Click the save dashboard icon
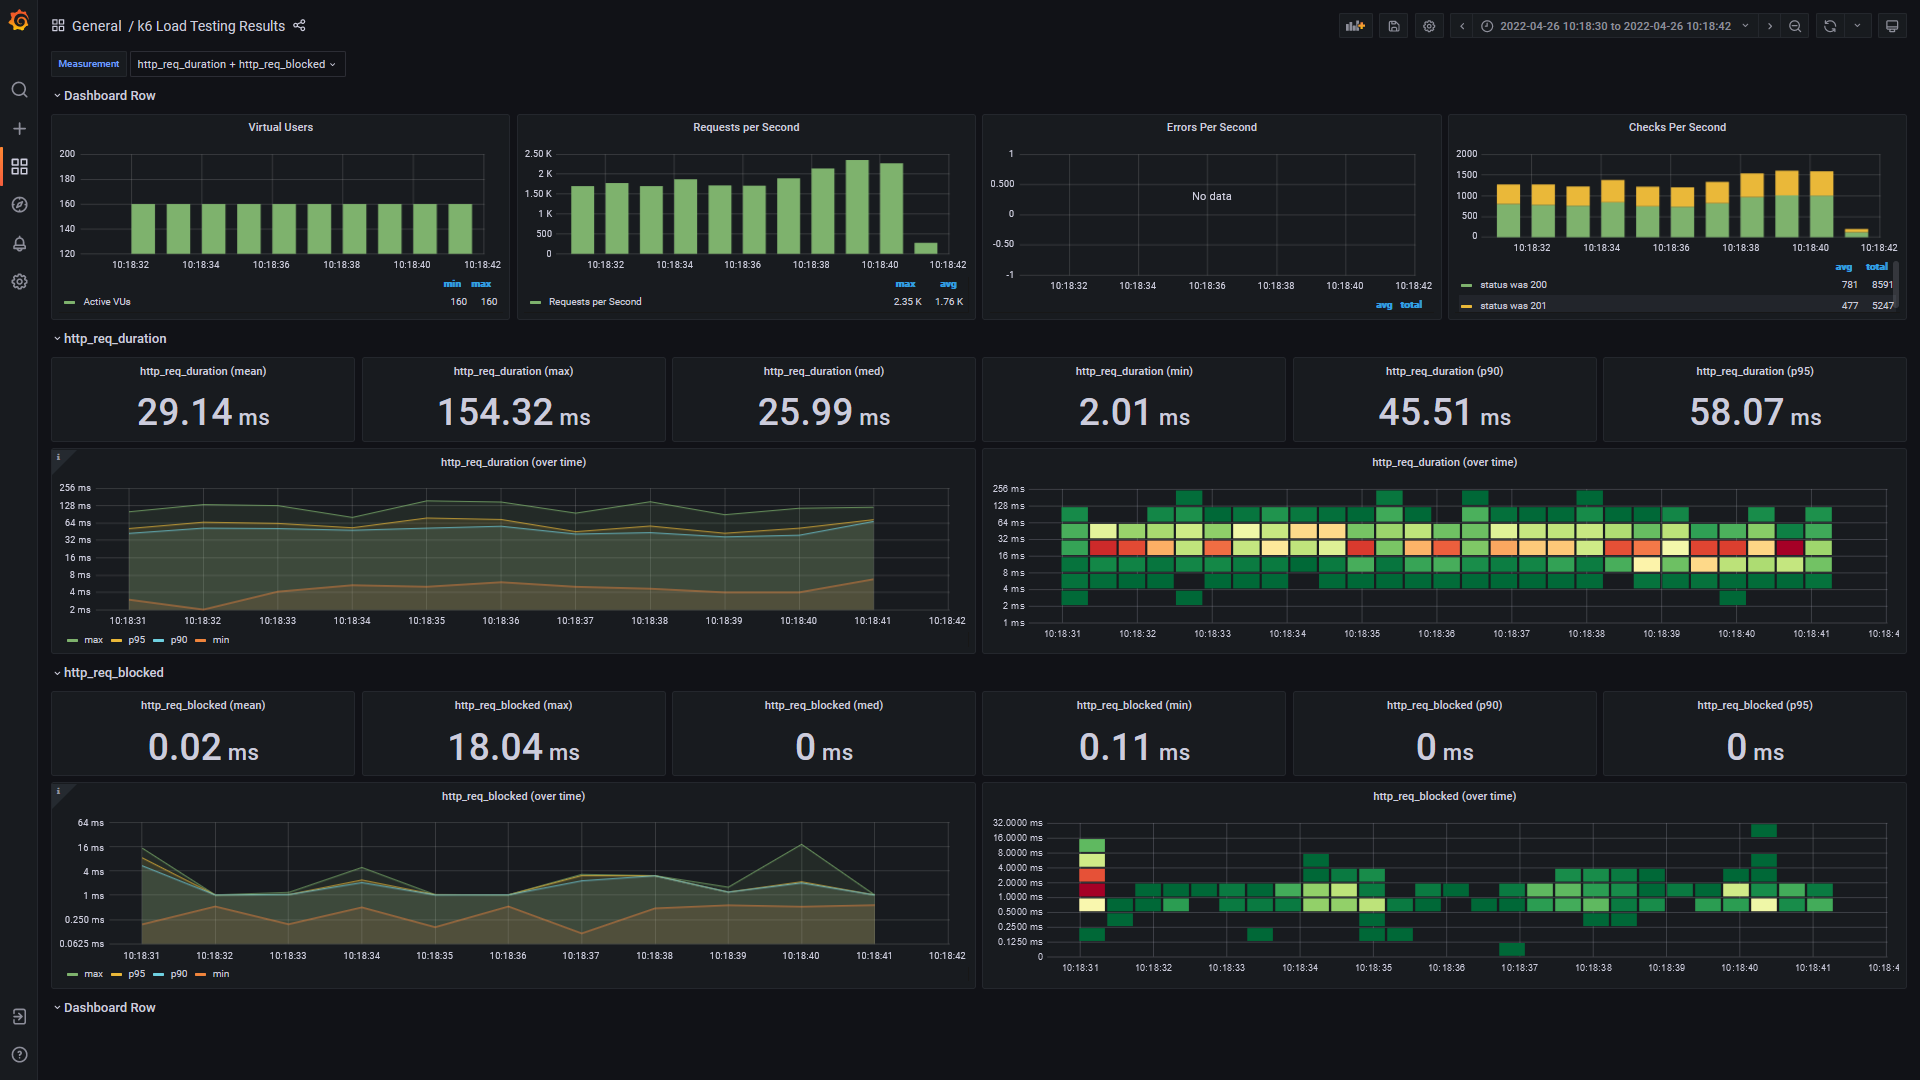The image size is (1920, 1080). tap(1394, 26)
